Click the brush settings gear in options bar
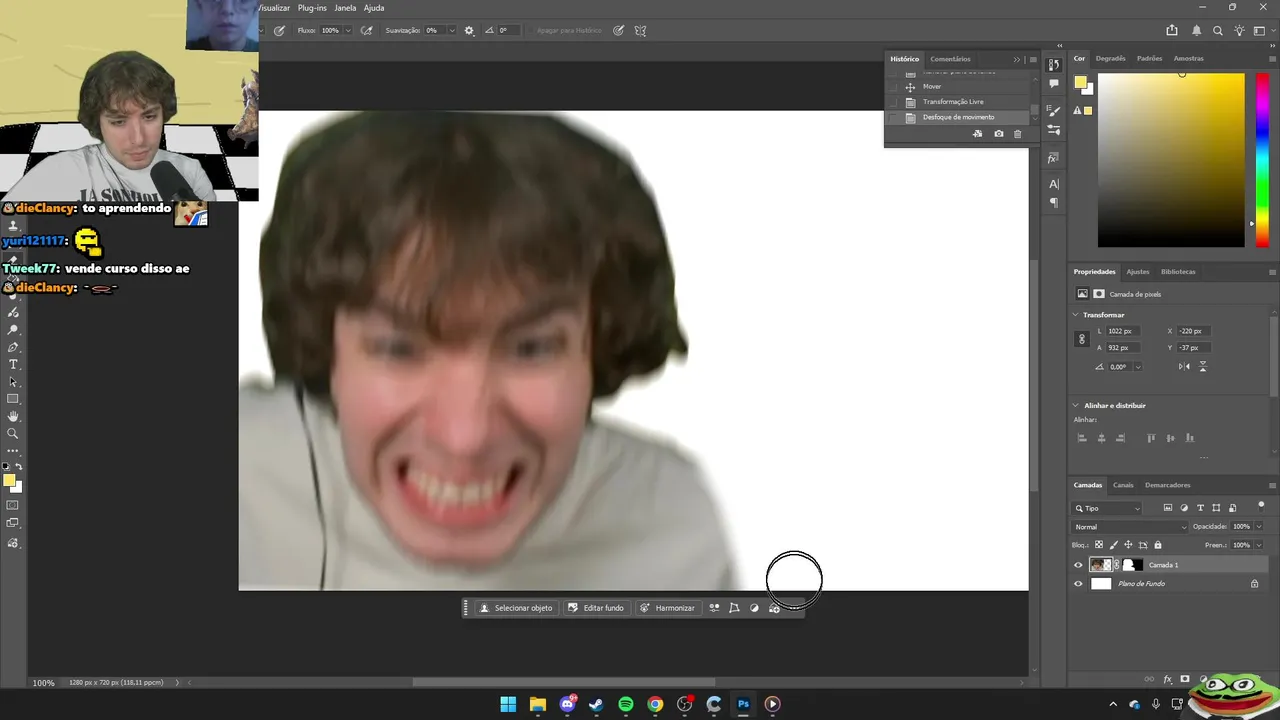Image resolution: width=1280 pixels, height=720 pixels. [469, 31]
